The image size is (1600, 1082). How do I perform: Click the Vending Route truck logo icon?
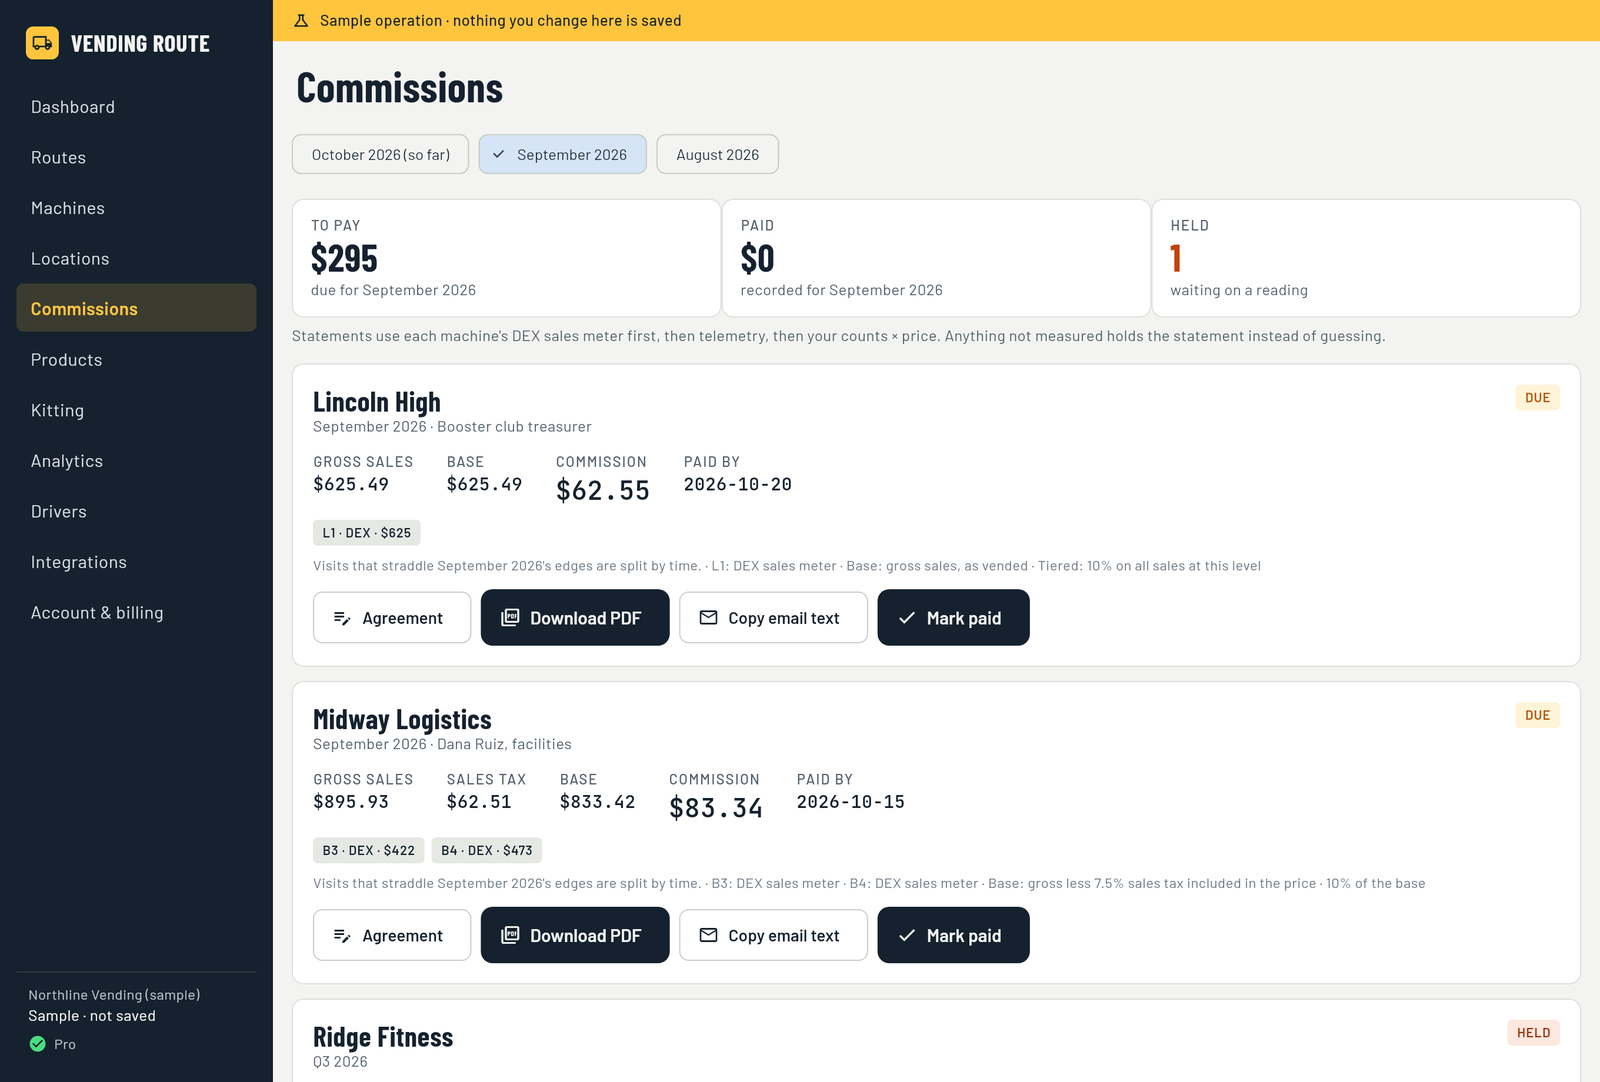click(42, 43)
